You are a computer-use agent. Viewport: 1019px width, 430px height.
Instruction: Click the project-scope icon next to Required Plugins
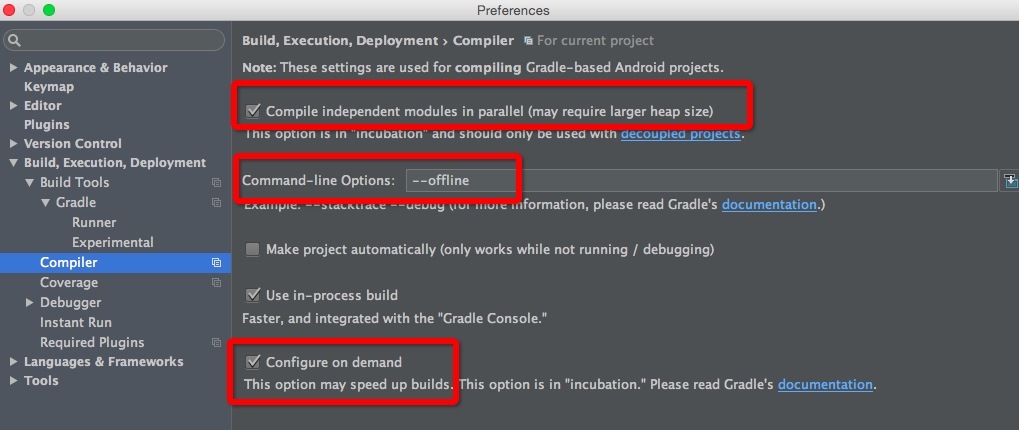click(216, 343)
